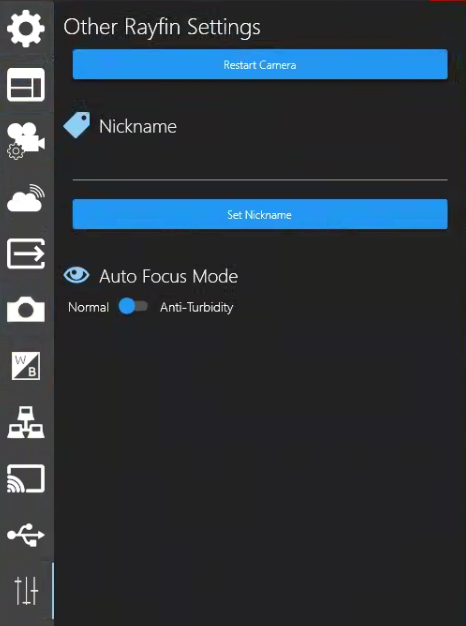Click the tag icon next to Nickname
The height and width of the screenshot is (626, 466).
(x=77, y=125)
